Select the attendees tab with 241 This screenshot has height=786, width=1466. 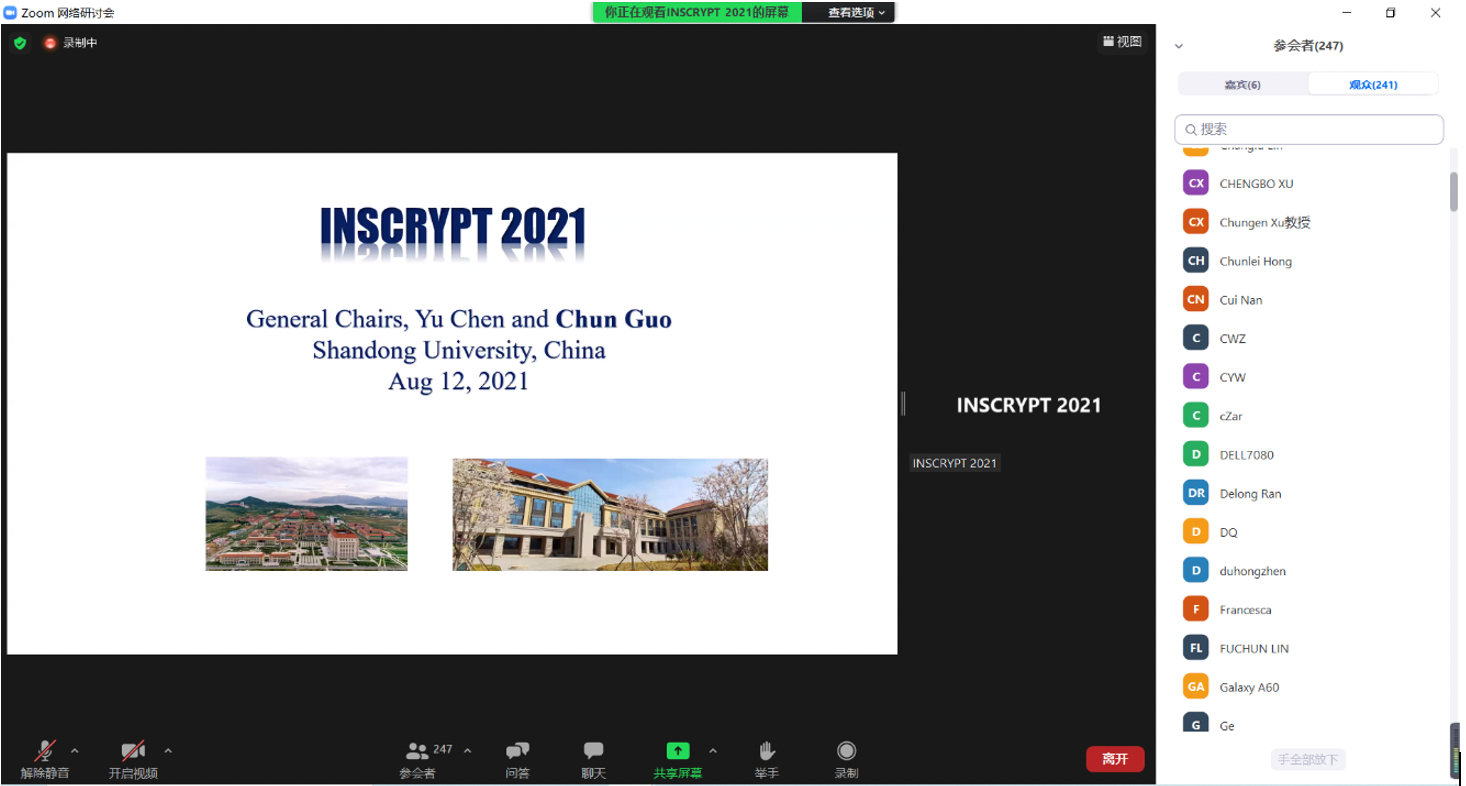click(x=1373, y=85)
